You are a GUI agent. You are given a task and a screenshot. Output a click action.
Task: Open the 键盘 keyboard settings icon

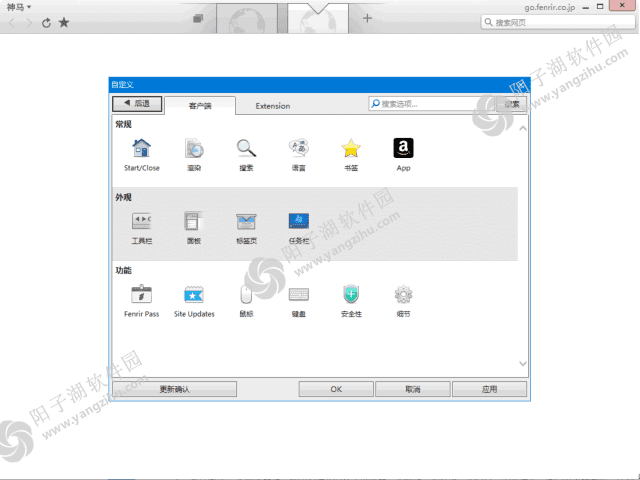299,294
